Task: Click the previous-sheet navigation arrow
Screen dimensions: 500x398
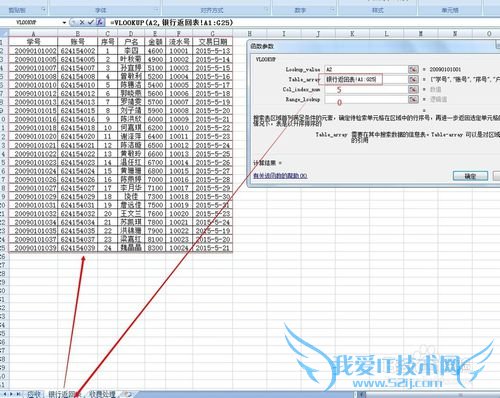Action: pos(11,394)
